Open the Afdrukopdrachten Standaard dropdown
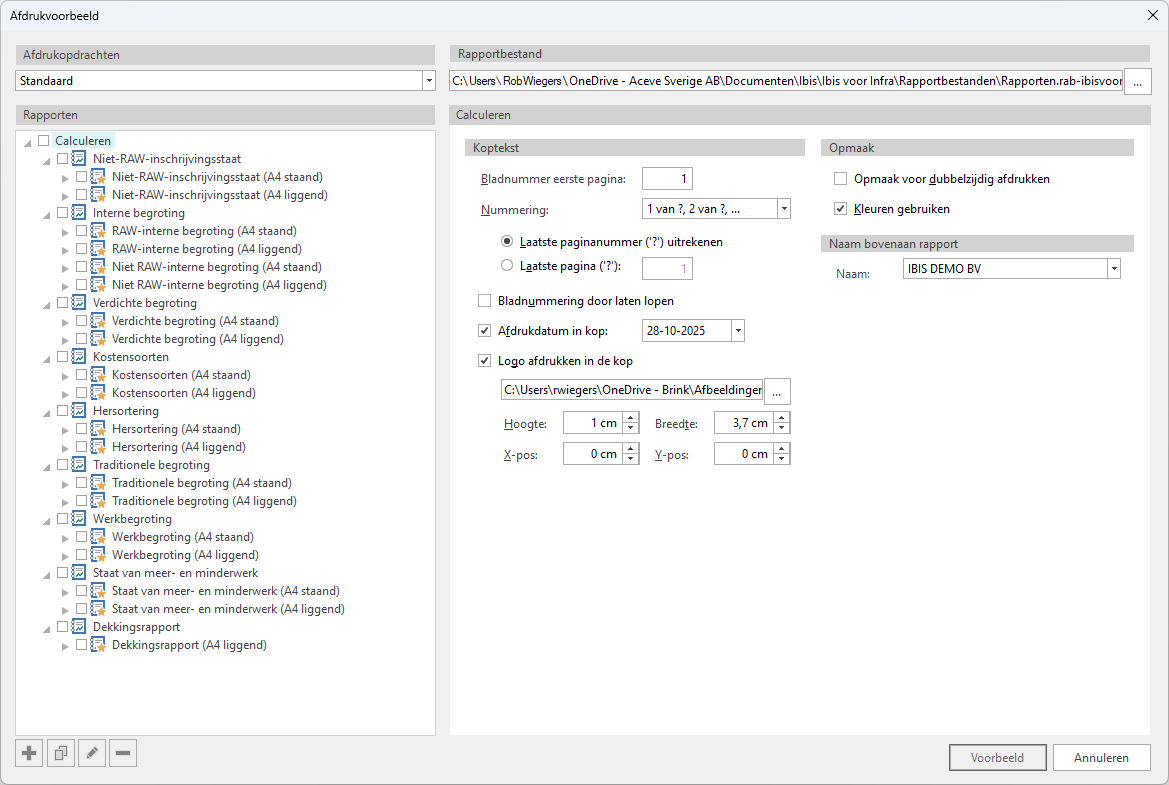Screen dimensions: 1169x785 pos(429,80)
